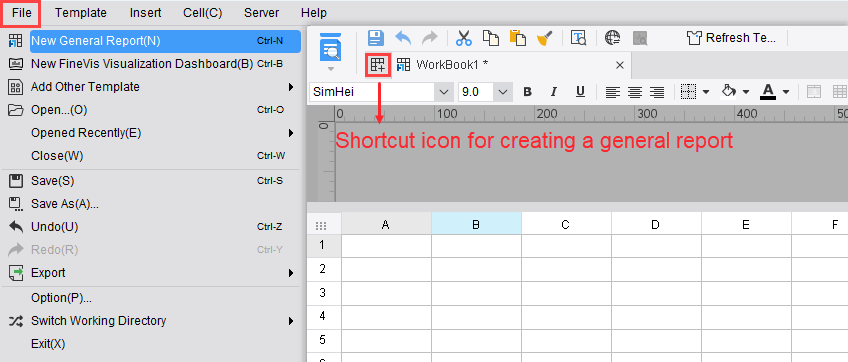Toggle italic formatting
This screenshot has height=362, width=848.
553,92
